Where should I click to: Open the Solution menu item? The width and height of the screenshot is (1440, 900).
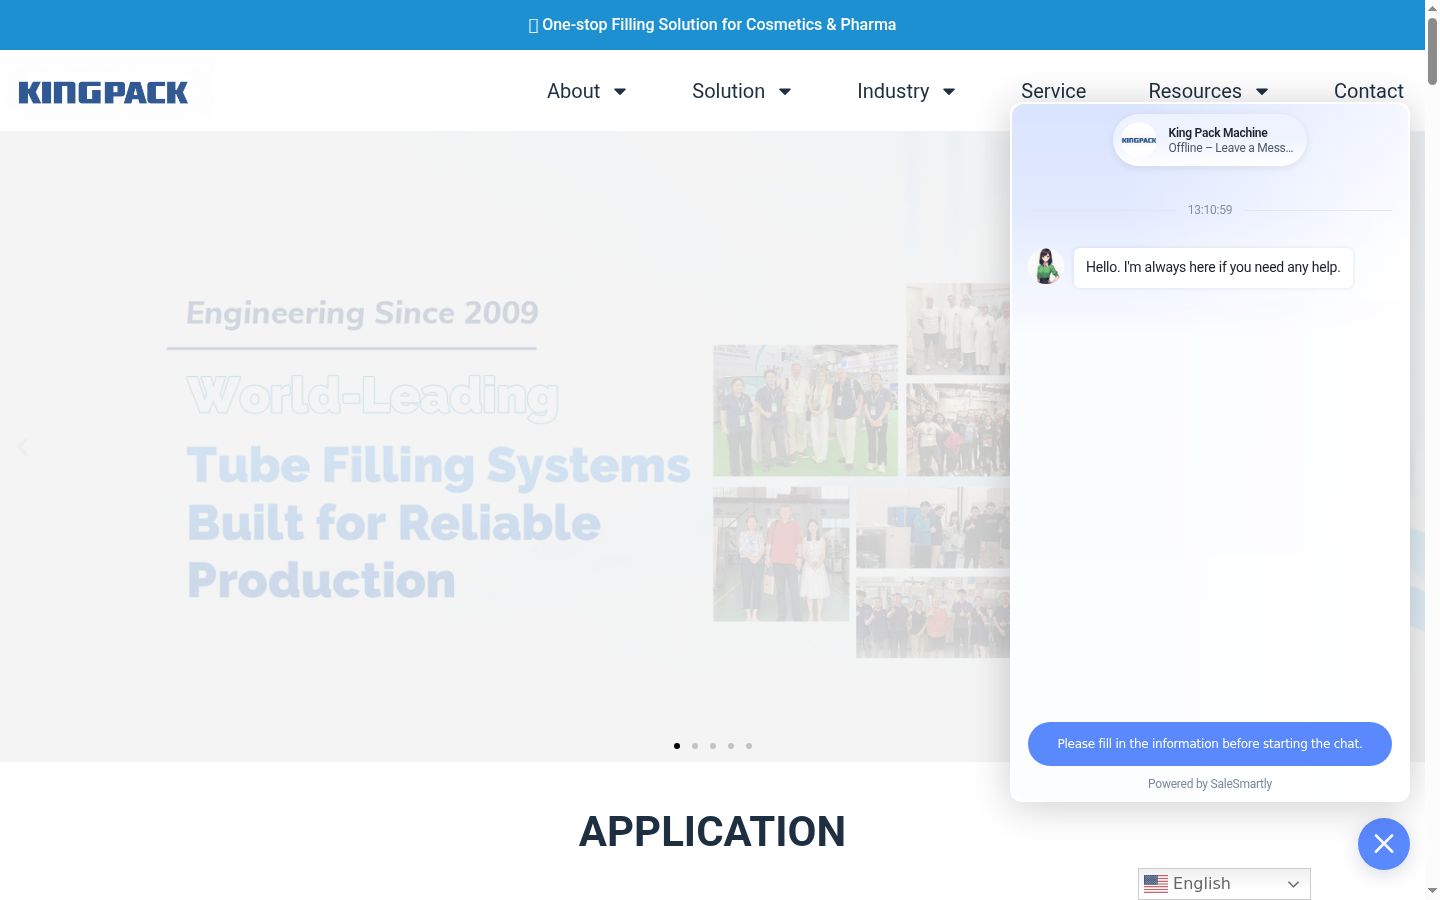point(728,91)
